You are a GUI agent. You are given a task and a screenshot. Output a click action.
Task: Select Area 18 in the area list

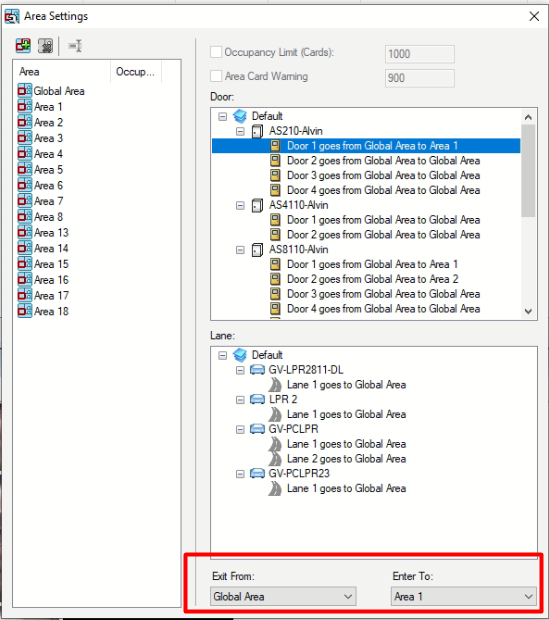point(51,311)
